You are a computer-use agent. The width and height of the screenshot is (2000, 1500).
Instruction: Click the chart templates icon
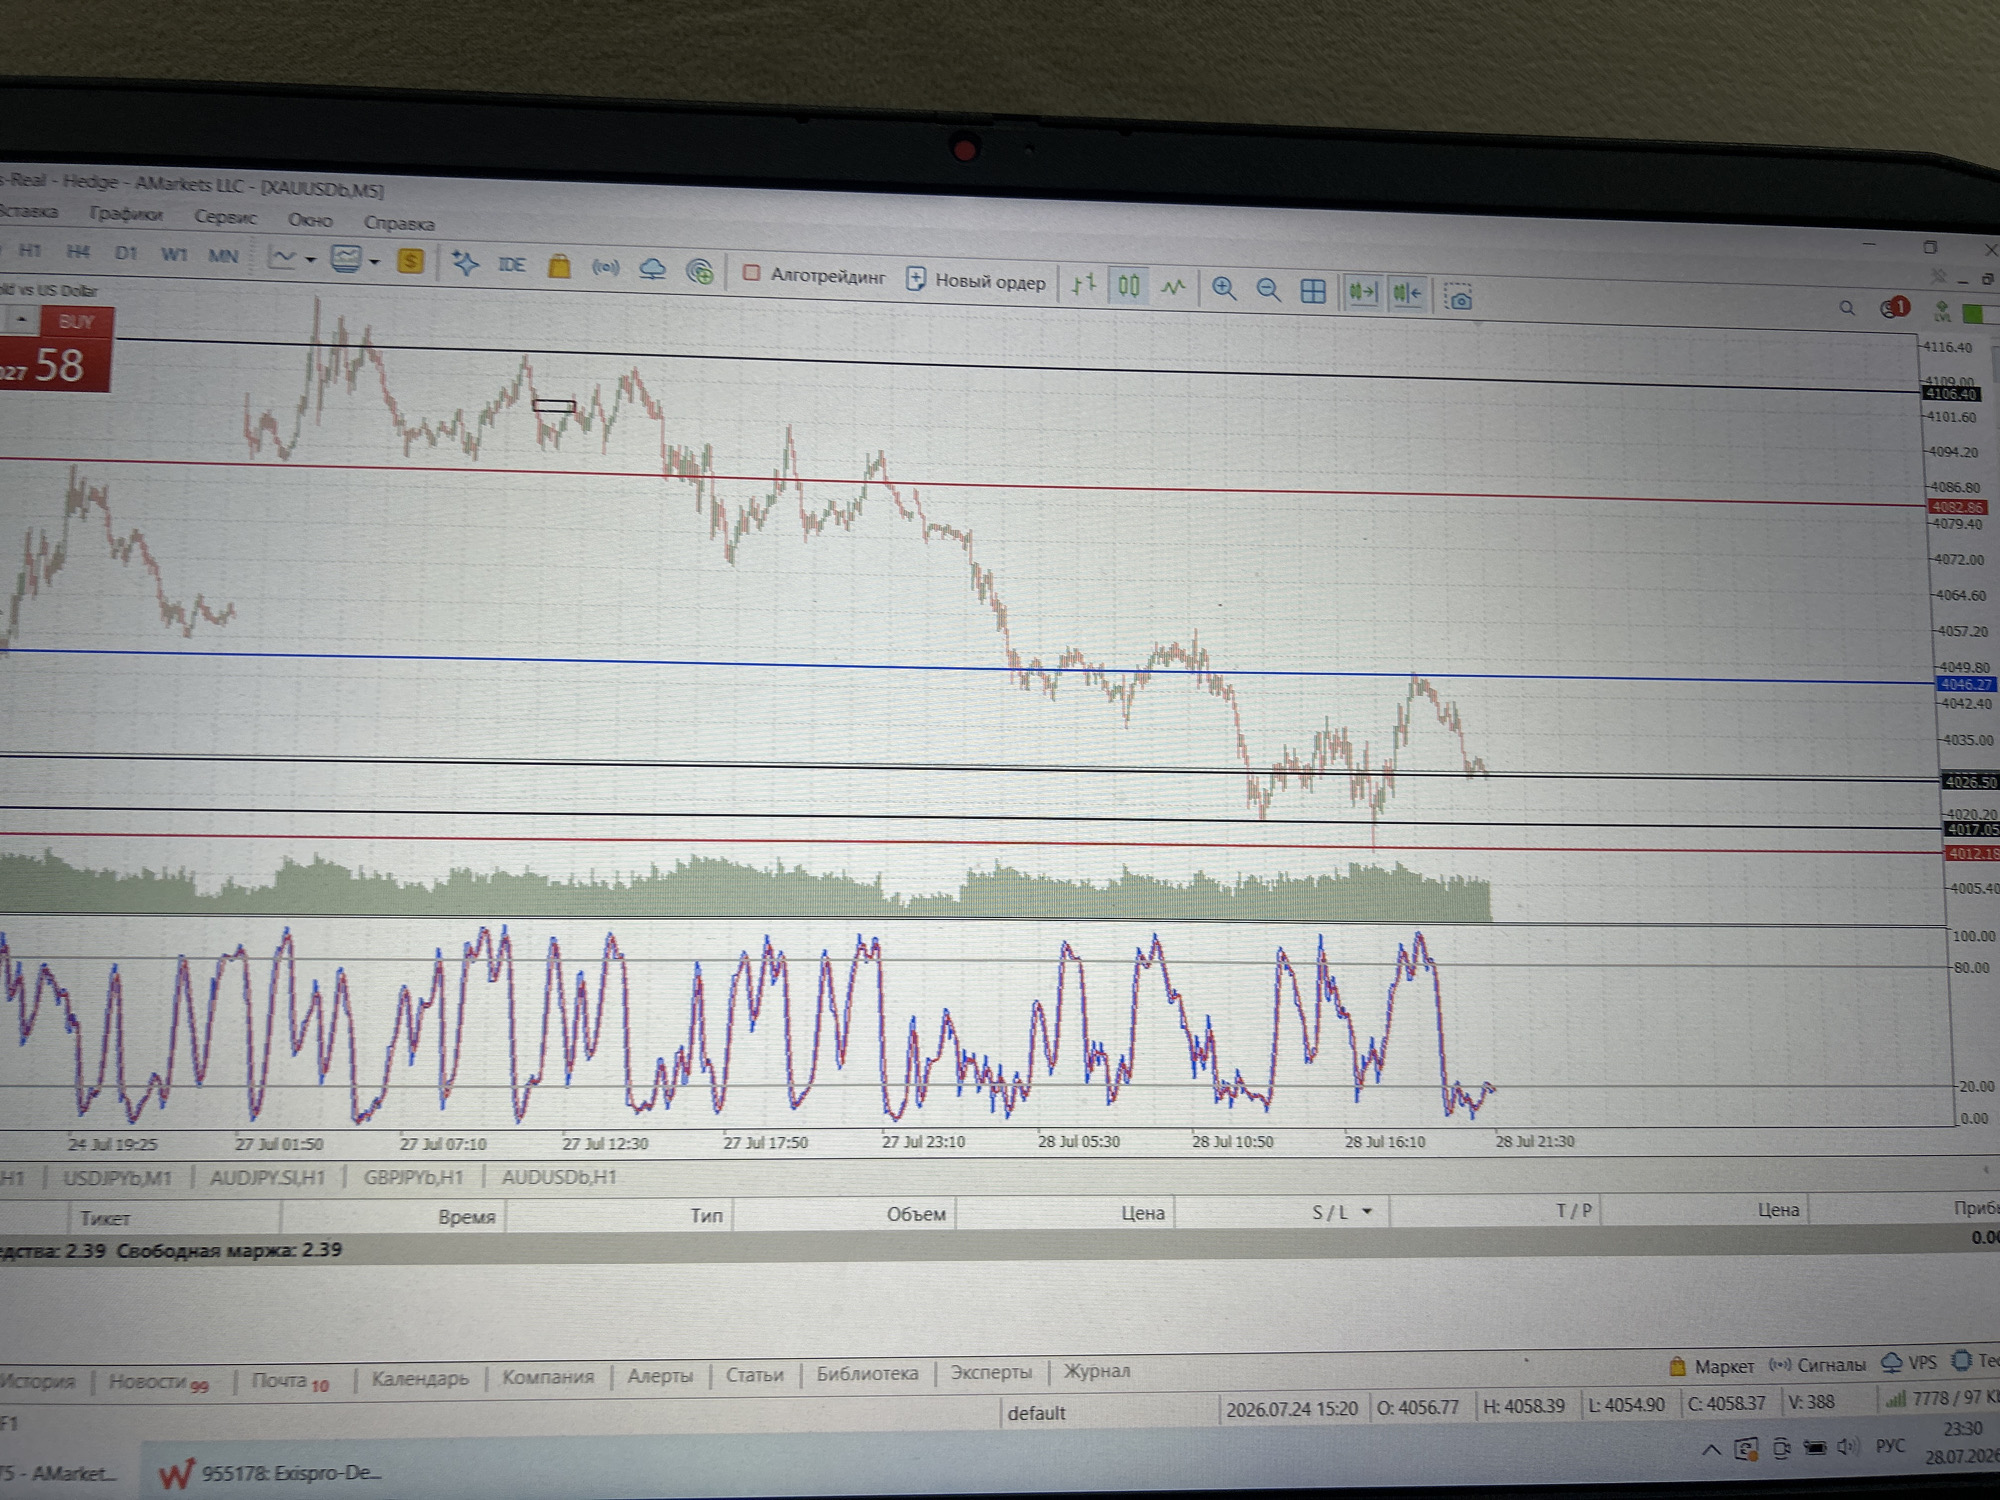[346, 260]
